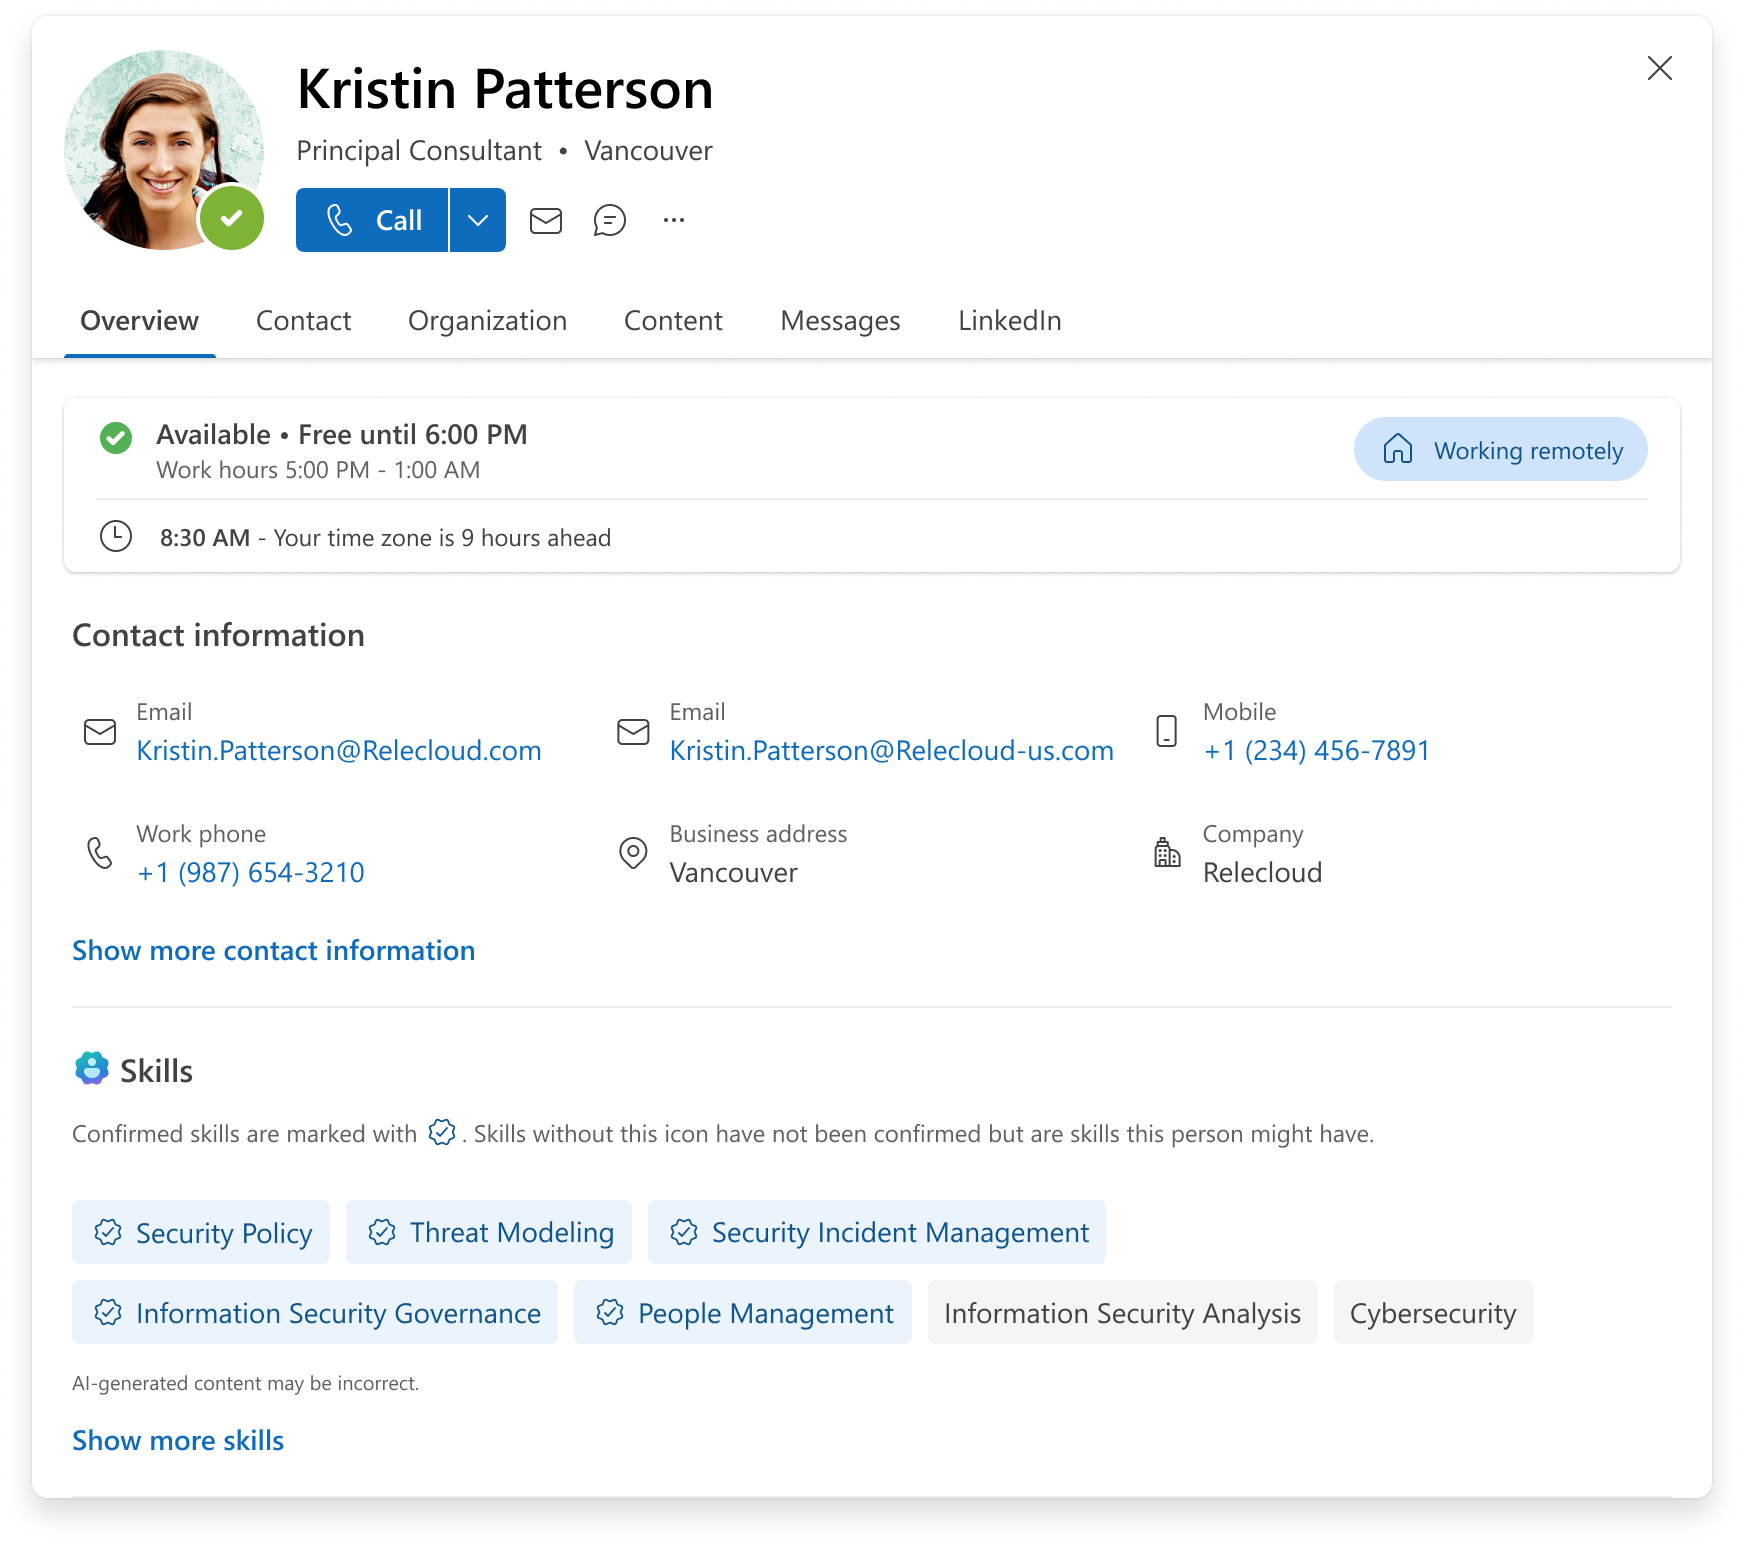
Task: Open Kristin.Patterson@Relecloud.com email link
Action: 339,750
